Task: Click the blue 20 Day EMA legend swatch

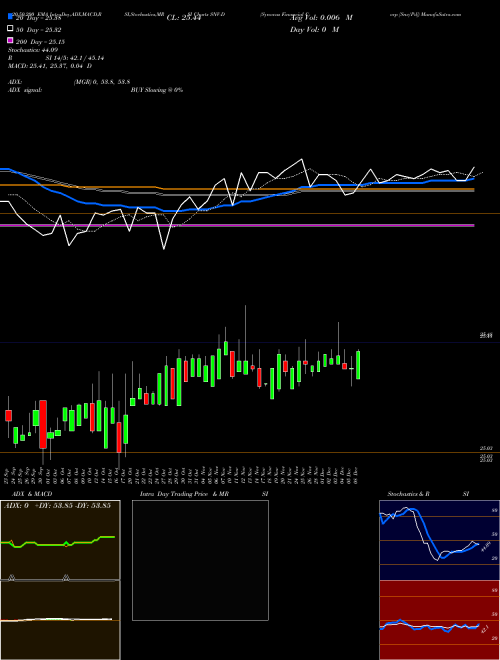Action: click(x=10, y=17)
